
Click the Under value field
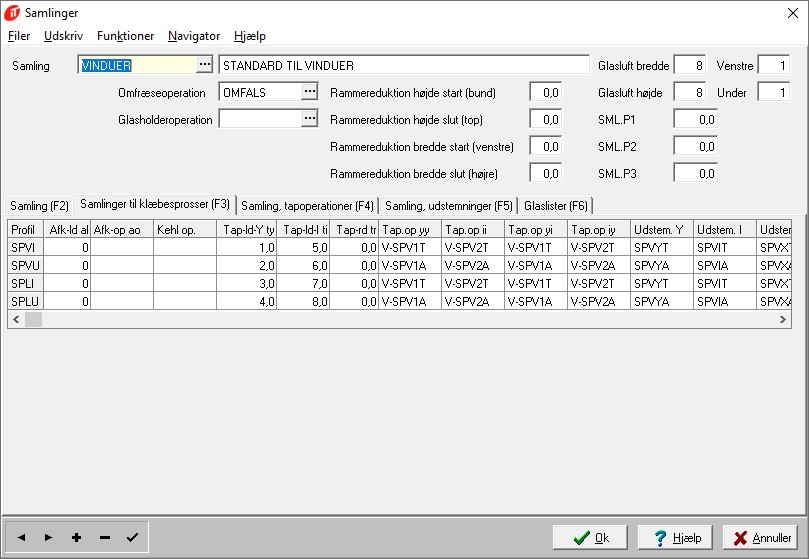coord(773,92)
